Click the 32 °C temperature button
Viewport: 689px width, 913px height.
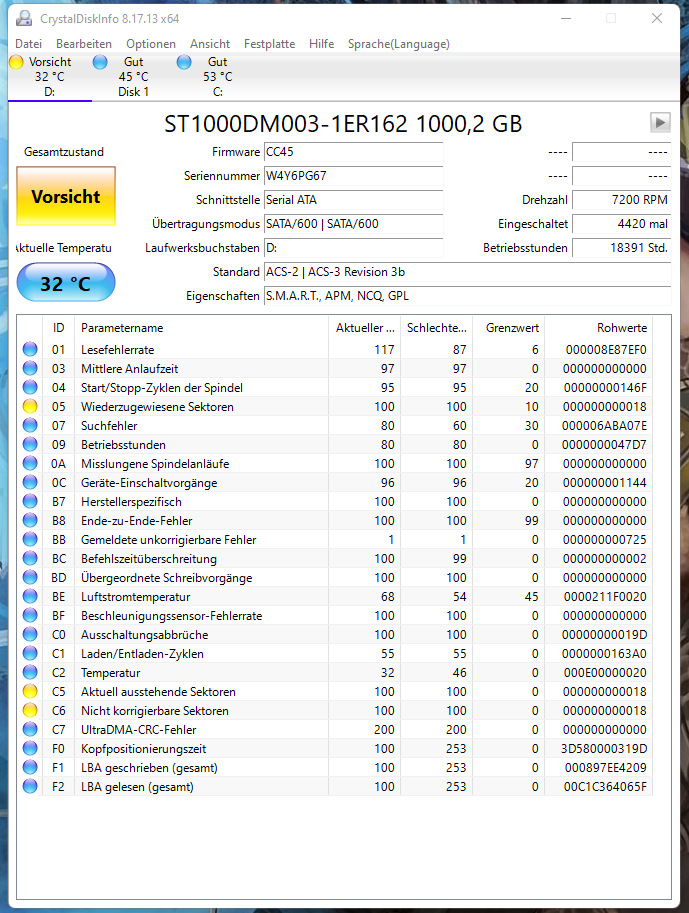[x=66, y=283]
